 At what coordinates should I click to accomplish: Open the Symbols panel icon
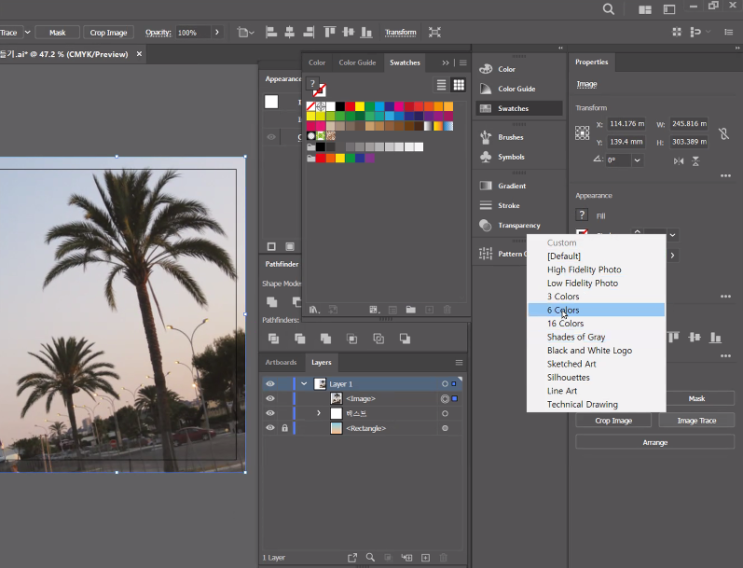(x=486, y=157)
